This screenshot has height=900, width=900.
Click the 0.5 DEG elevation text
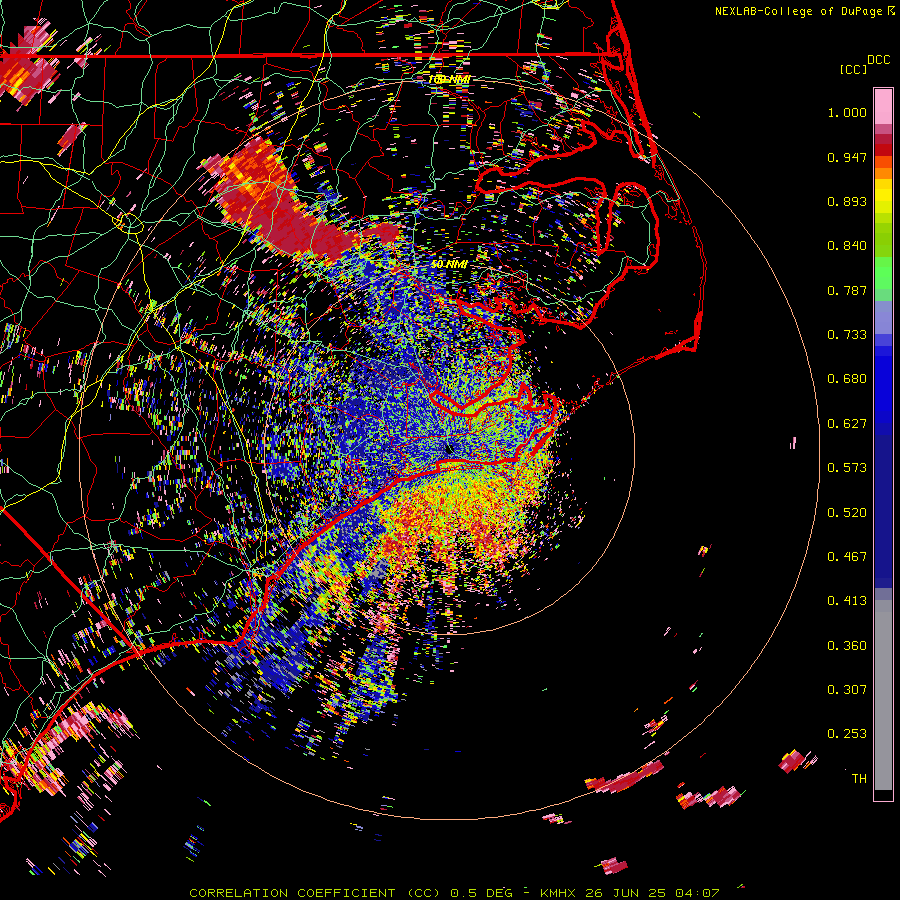tap(482, 893)
